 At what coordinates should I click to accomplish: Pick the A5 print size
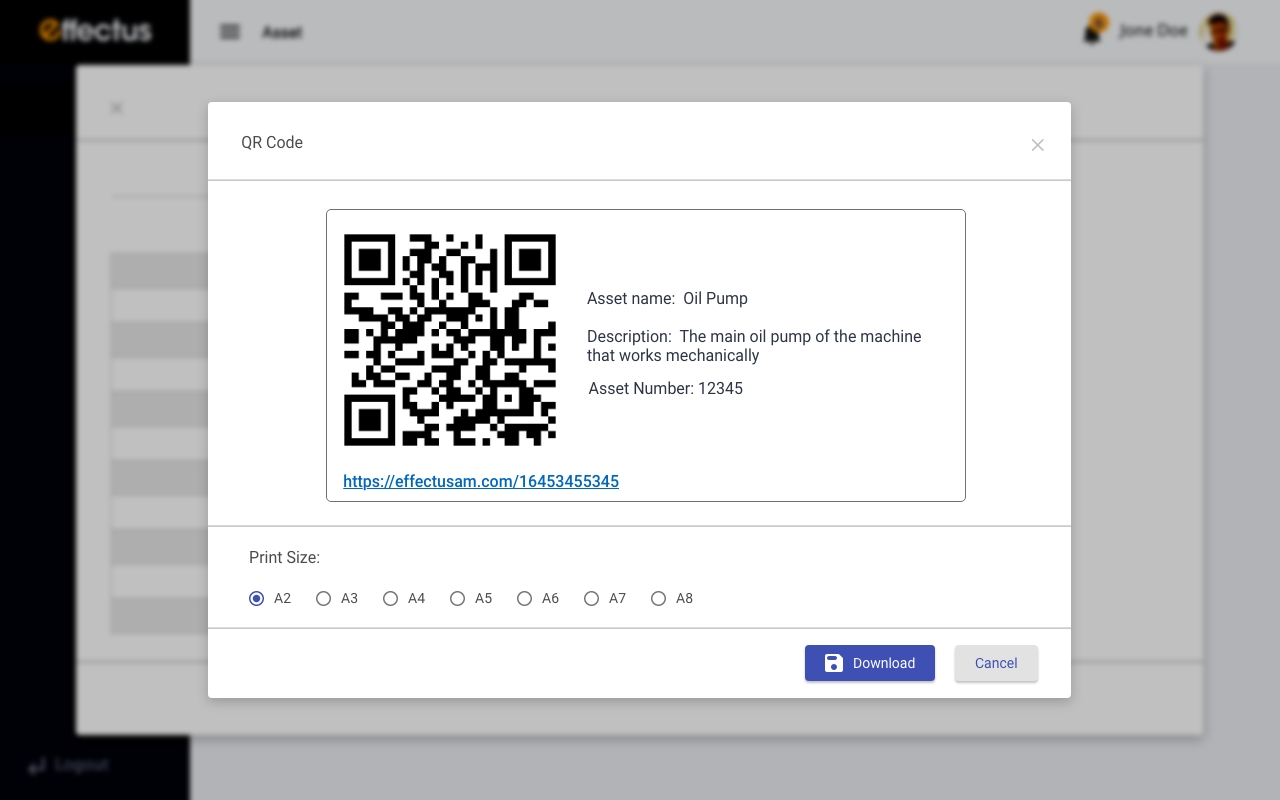pos(457,598)
